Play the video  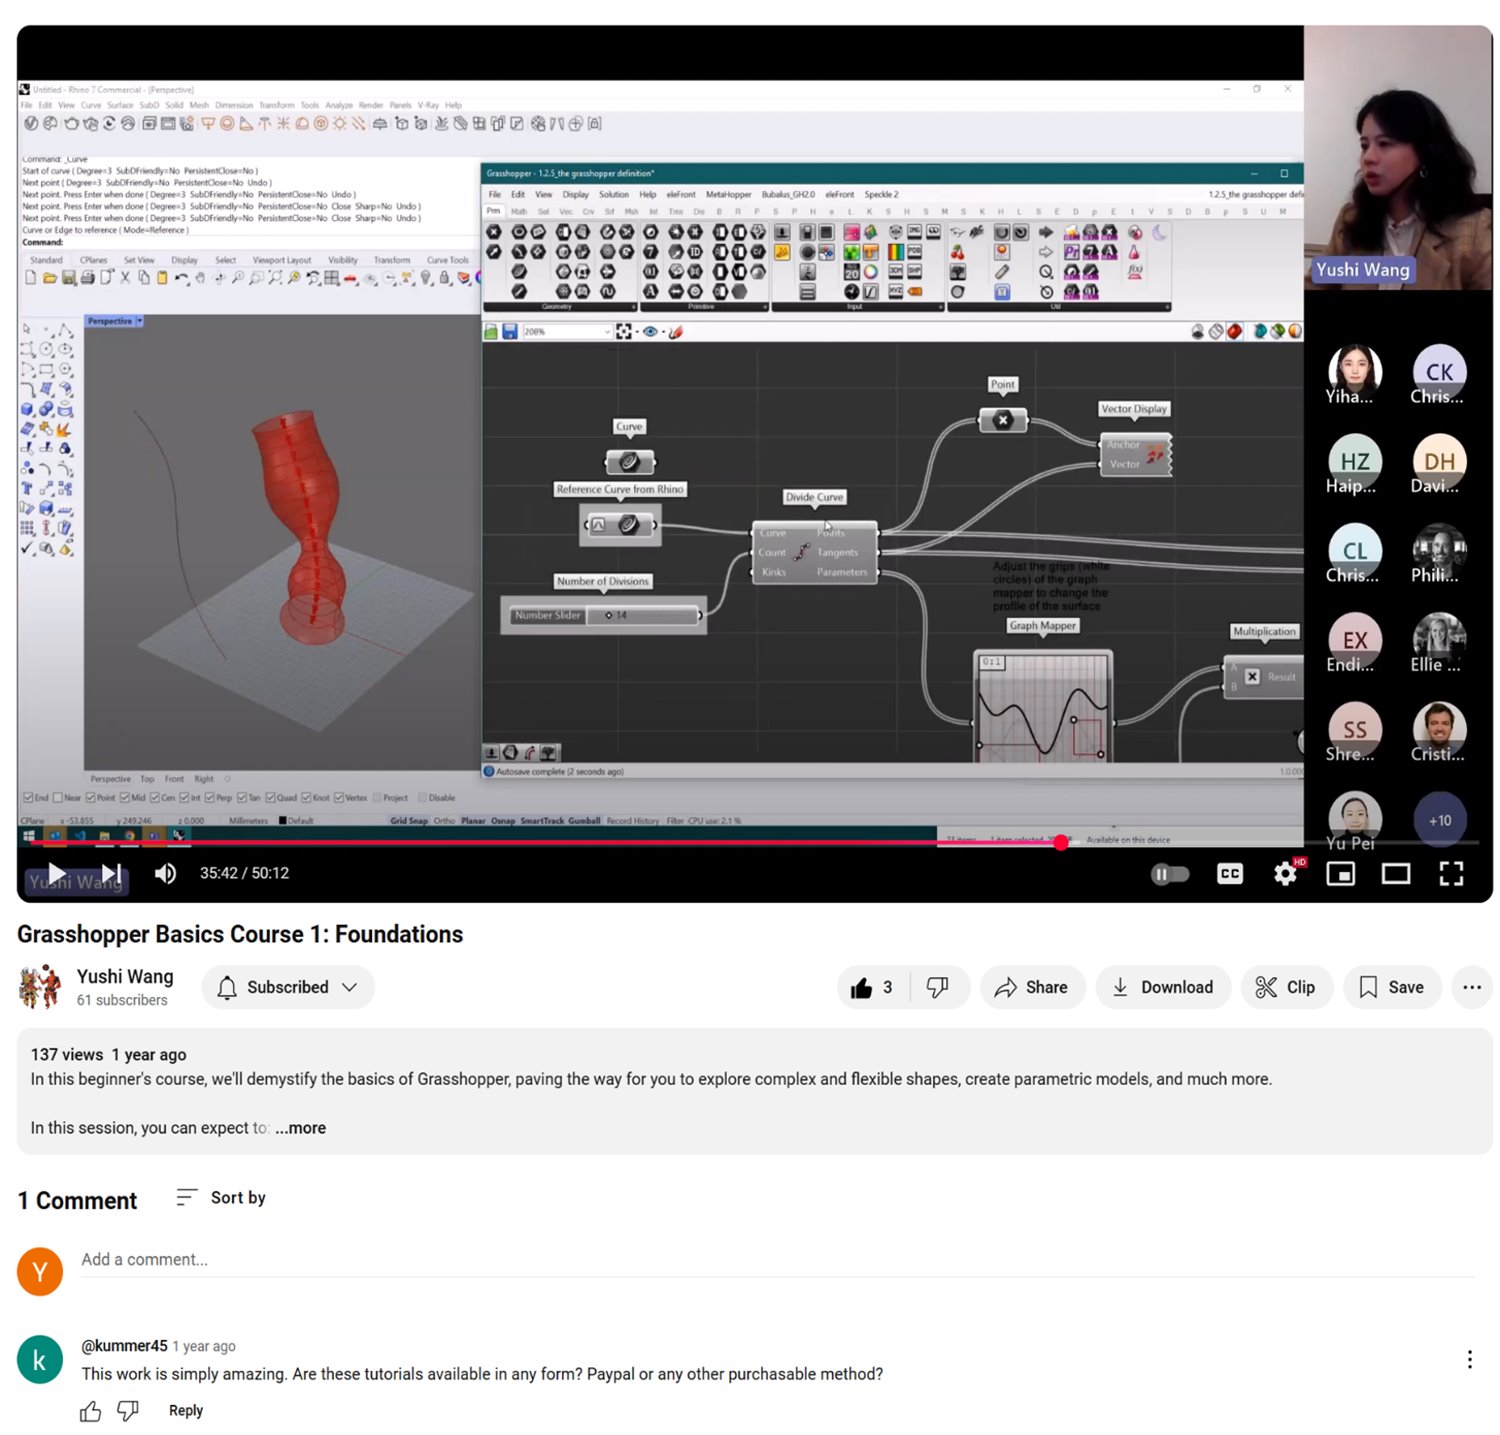pyautogui.click(x=57, y=874)
